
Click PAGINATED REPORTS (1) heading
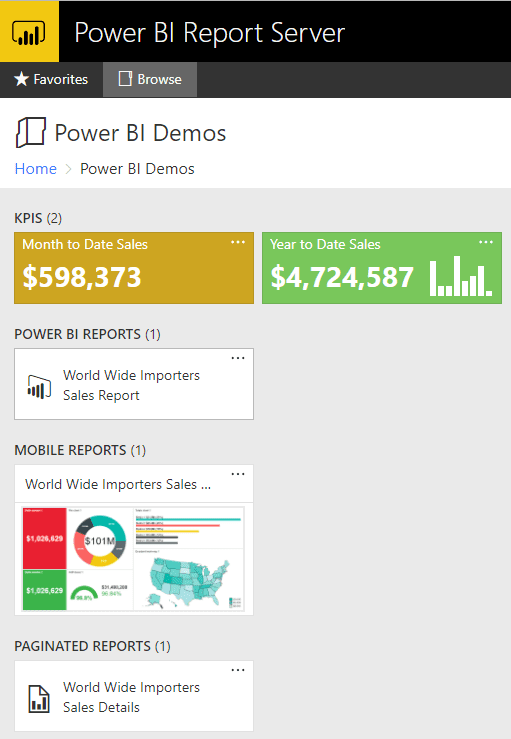click(x=92, y=646)
